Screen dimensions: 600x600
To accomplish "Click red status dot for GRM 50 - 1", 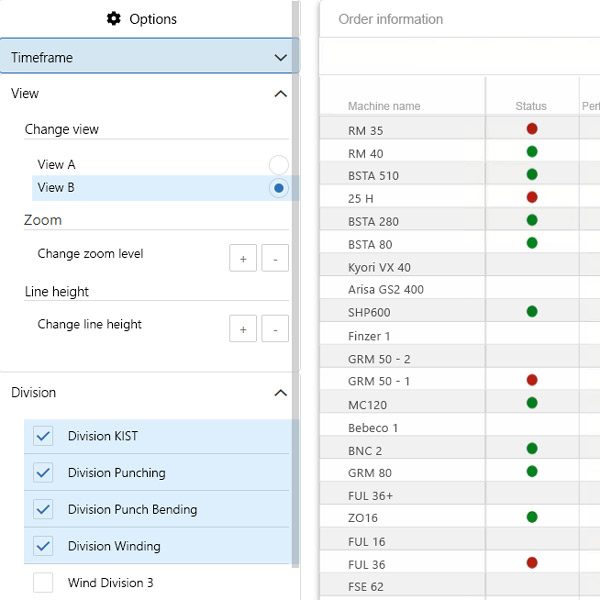I will 532,380.
